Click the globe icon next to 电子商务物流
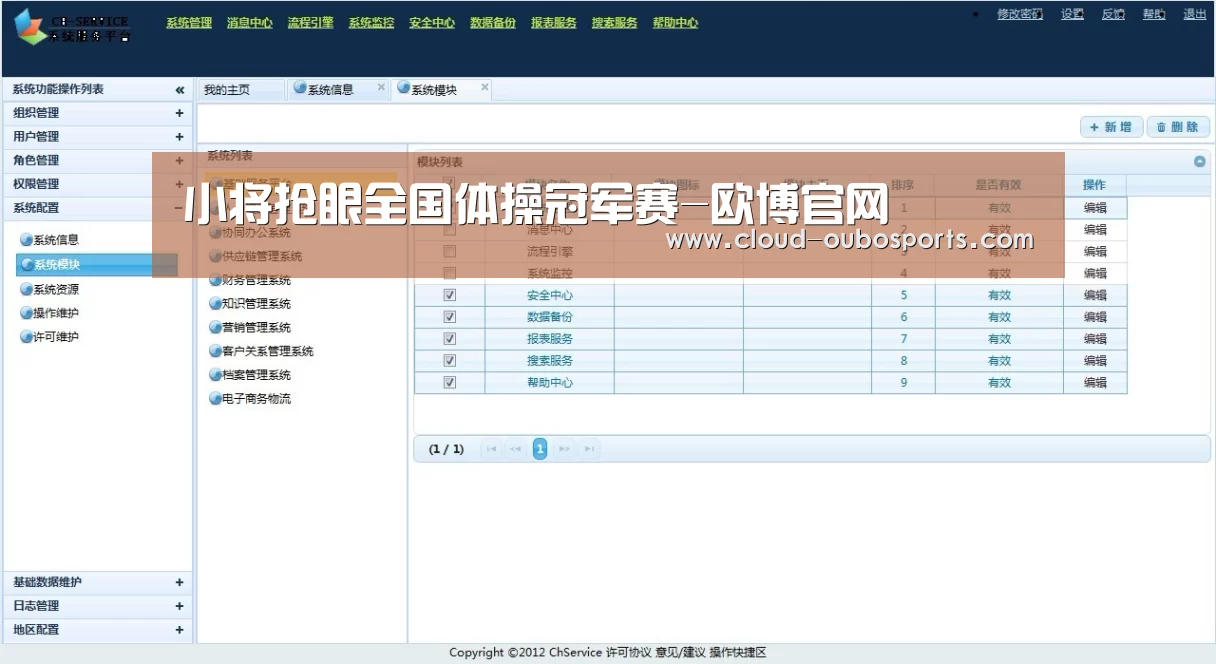1216x664 pixels. point(214,399)
